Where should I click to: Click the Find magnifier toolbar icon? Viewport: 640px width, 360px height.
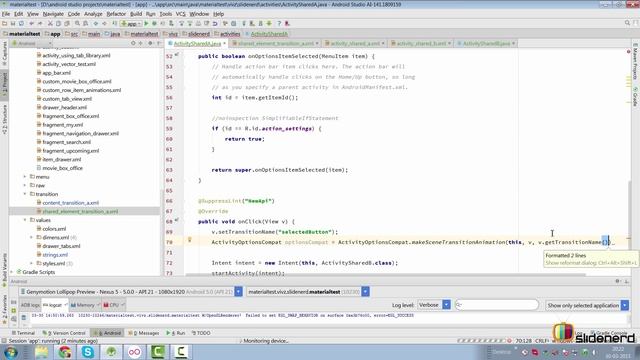[77, 24]
